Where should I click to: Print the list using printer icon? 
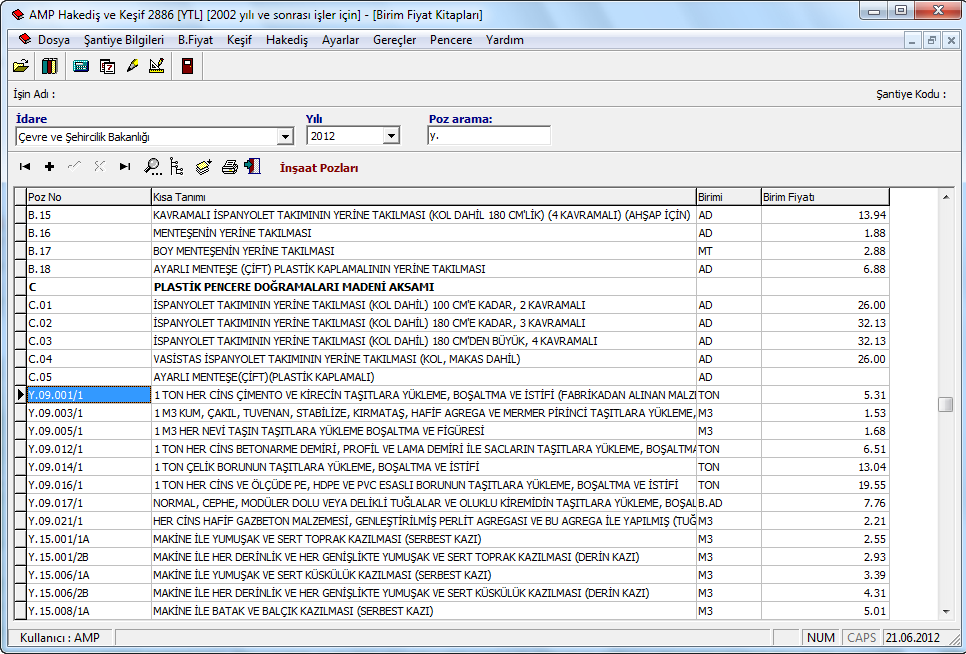coord(229,167)
